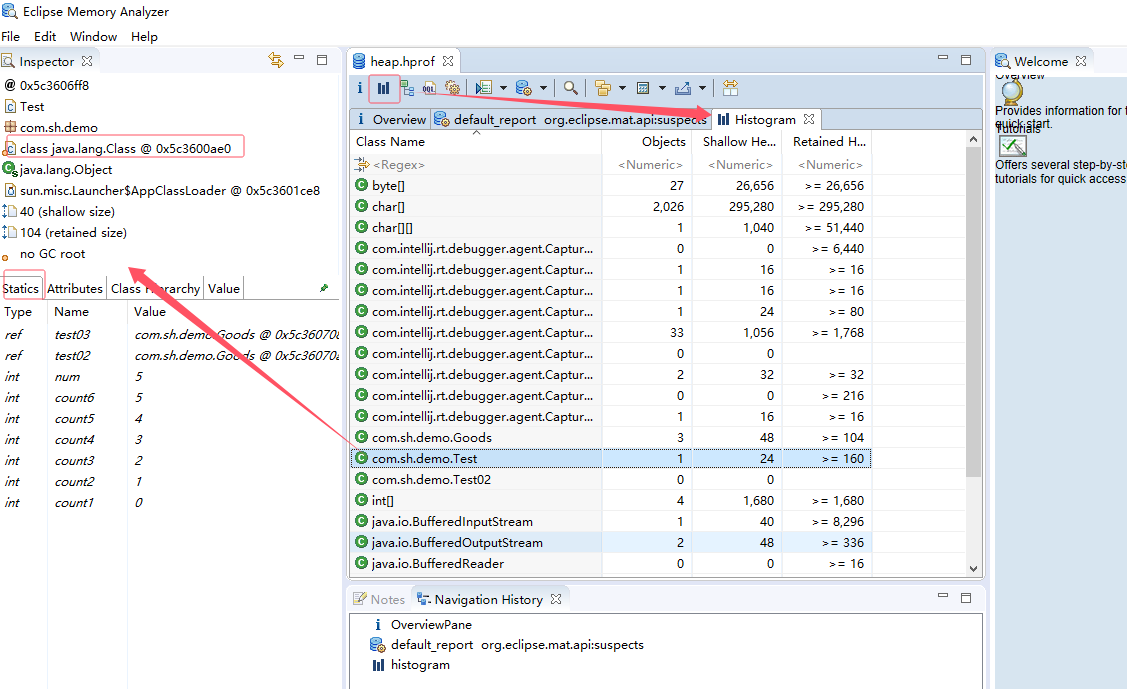This screenshot has height=689, width=1127.
Task: Select the com.sh.demo.Test02 row
Action: 611,479
